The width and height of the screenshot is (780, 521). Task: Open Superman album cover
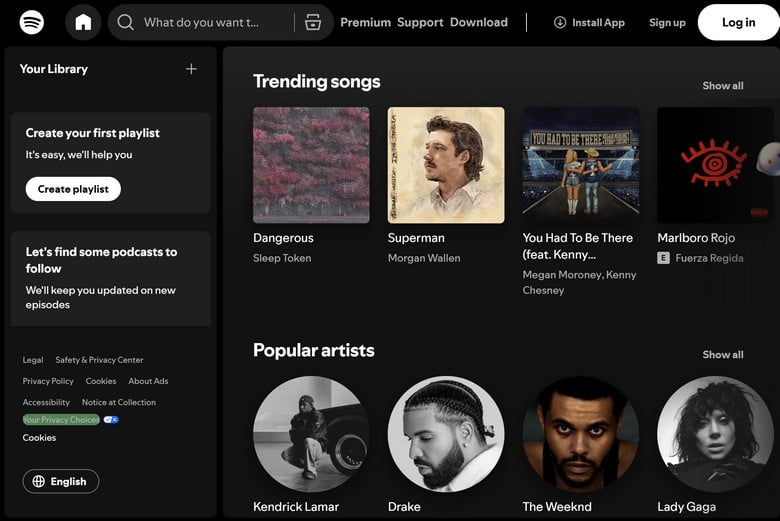coord(446,165)
